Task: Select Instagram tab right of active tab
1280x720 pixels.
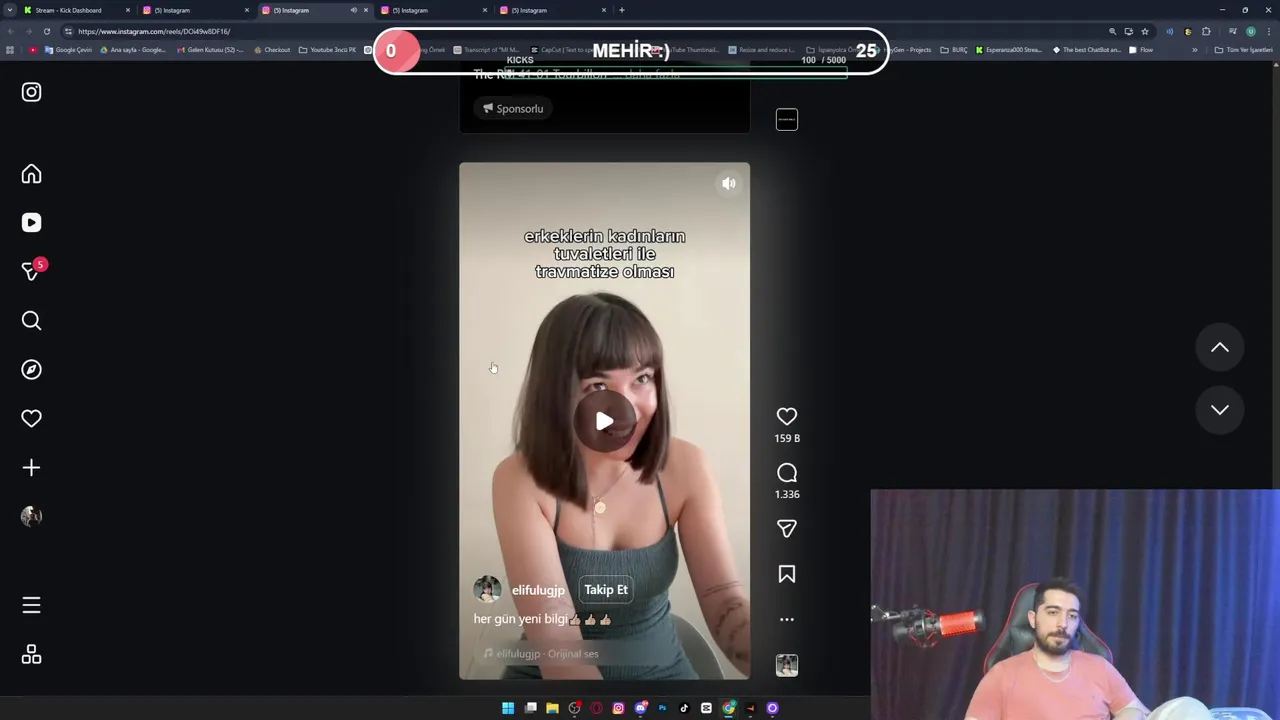Action: pyautogui.click(x=434, y=10)
